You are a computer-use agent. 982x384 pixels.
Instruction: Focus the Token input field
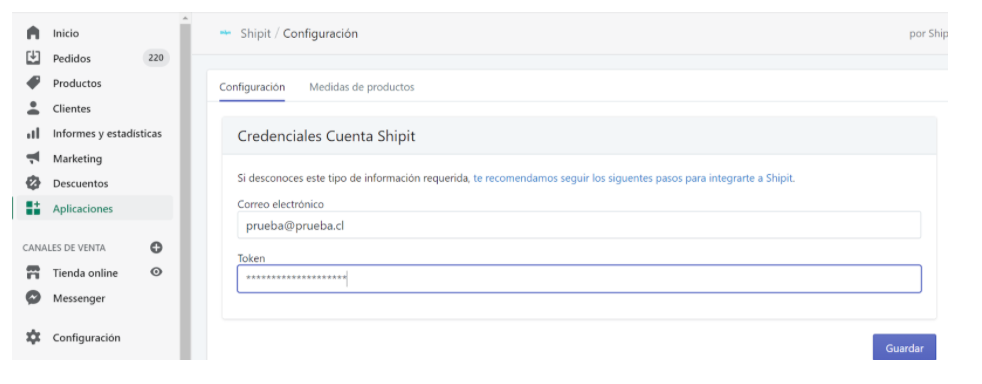coord(579,279)
